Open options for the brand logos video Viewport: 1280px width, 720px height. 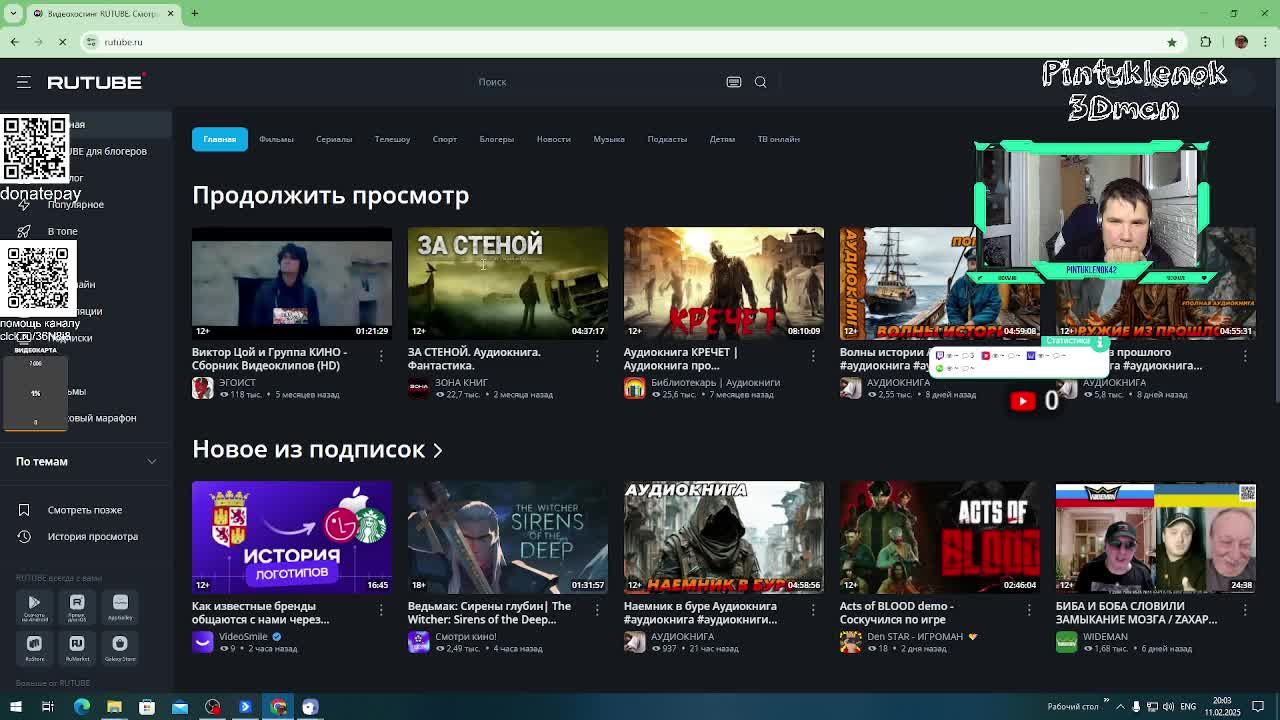381,610
